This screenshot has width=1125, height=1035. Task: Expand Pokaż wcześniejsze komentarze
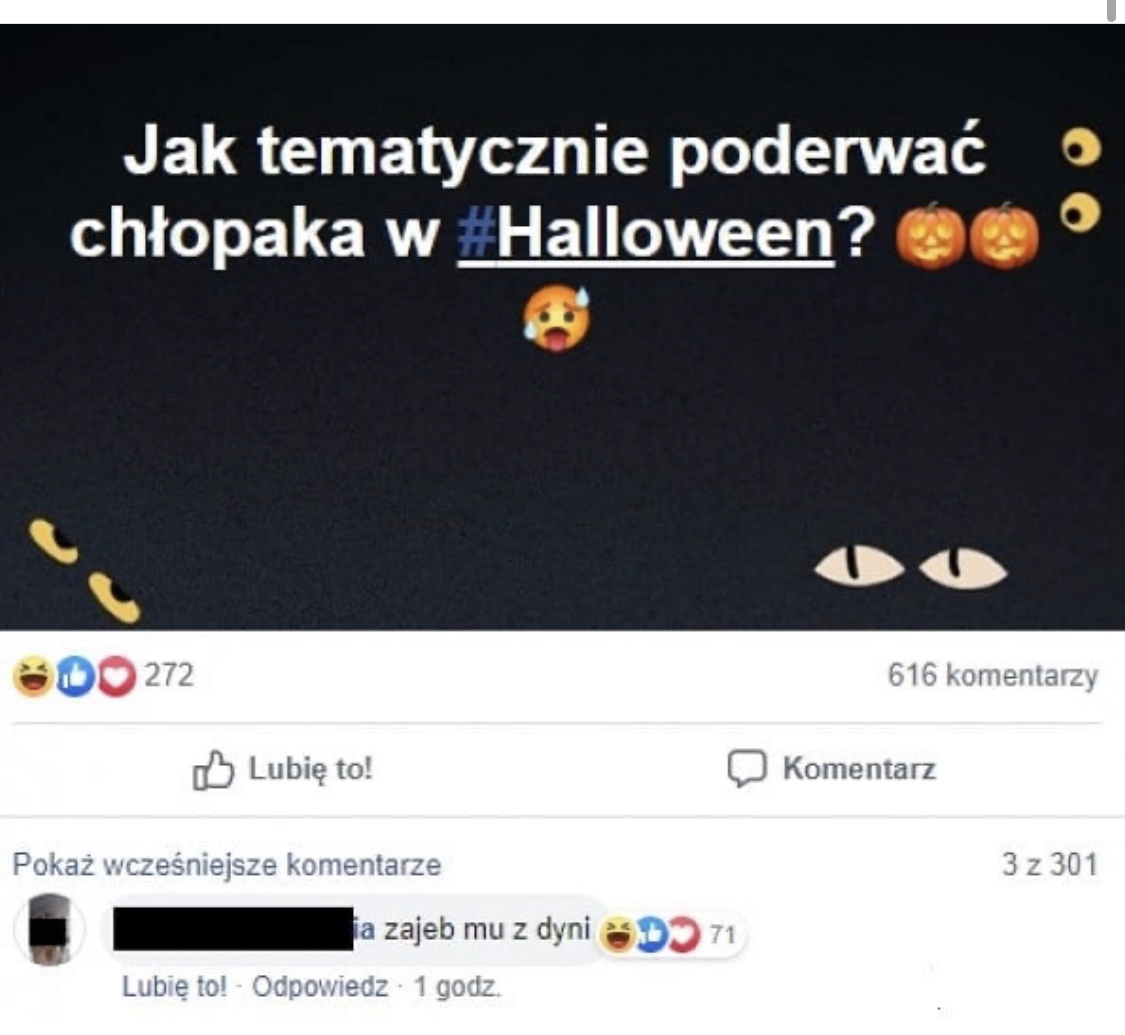coord(227,864)
